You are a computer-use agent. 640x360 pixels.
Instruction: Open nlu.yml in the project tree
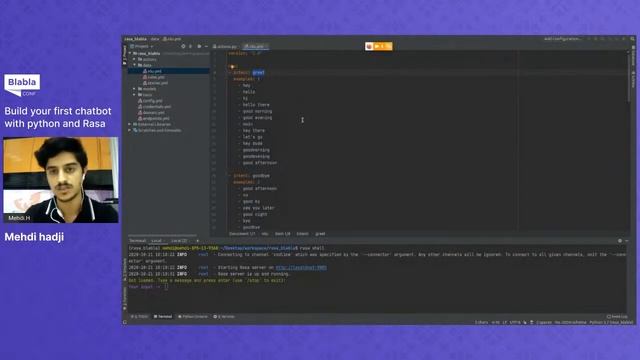tap(155, 71)
